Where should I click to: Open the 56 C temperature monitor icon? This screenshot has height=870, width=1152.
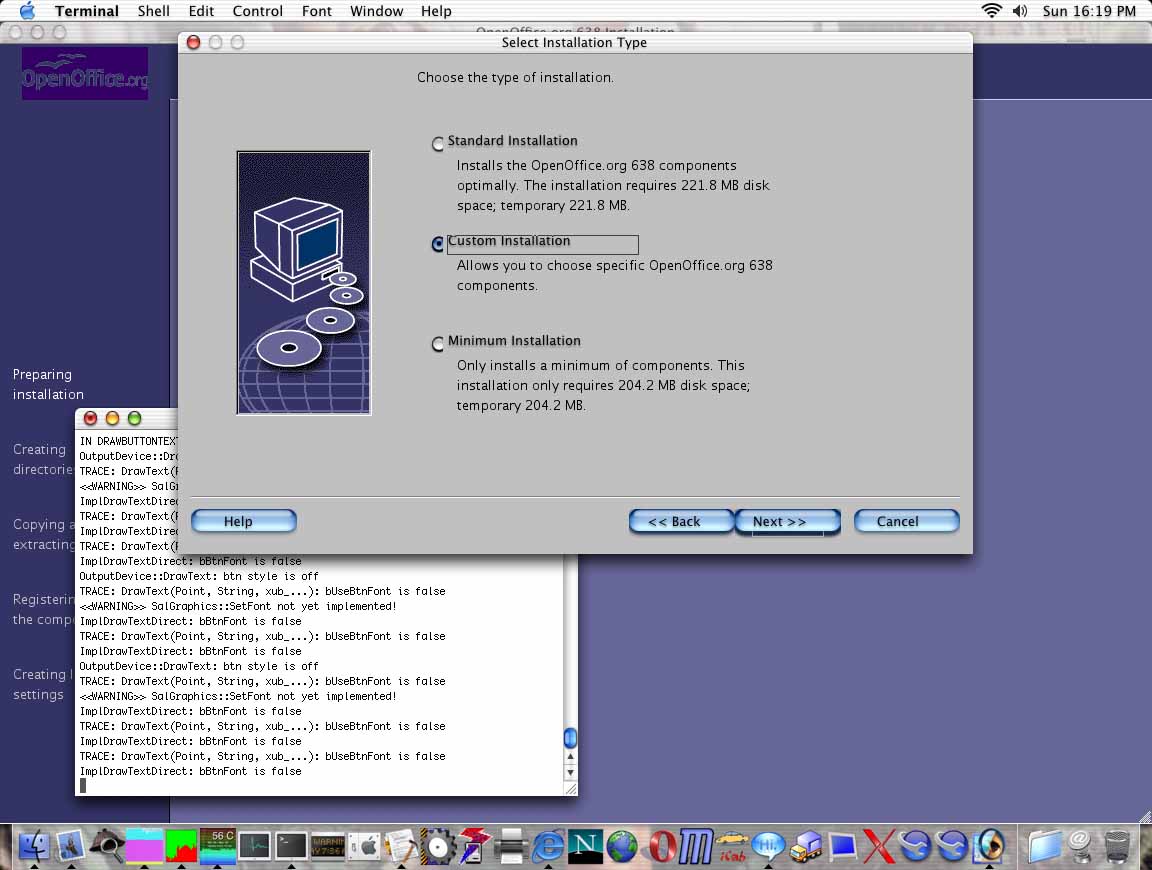coord(217,846)
